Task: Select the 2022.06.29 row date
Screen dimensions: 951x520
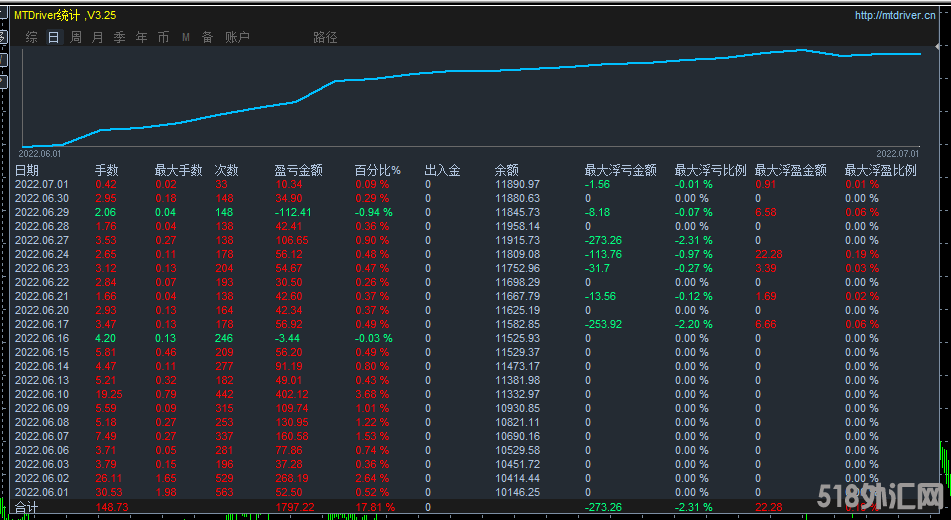Action: 41,213
